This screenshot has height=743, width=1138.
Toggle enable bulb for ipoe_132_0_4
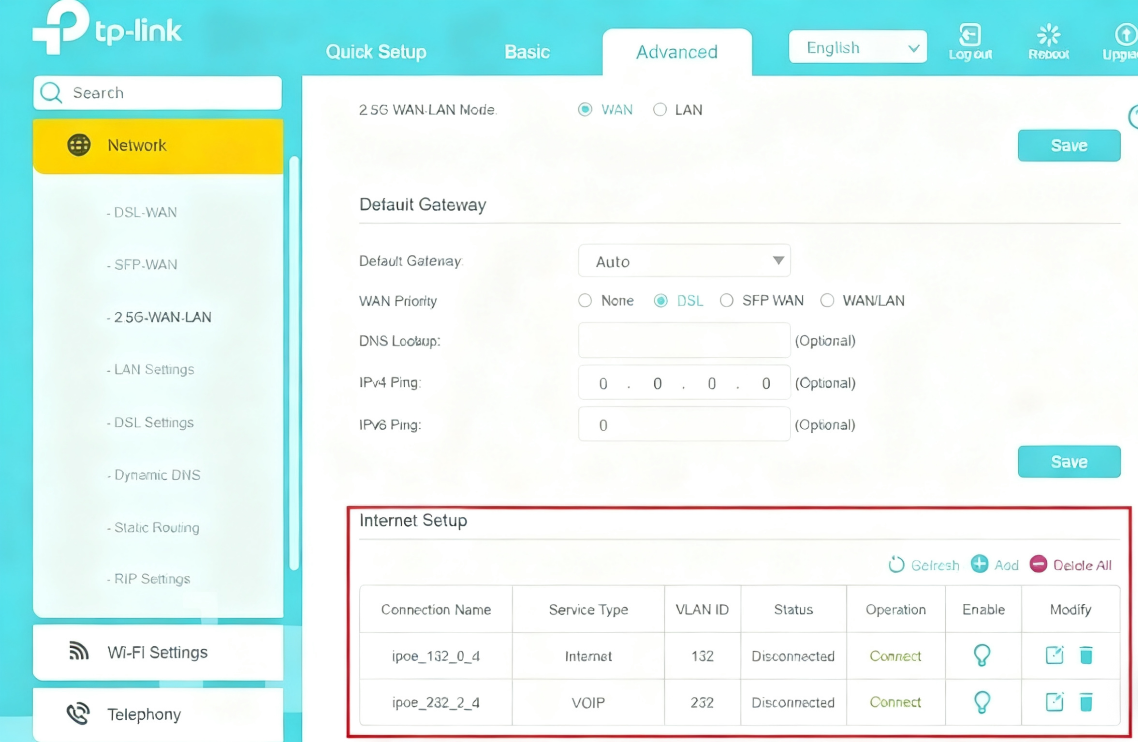982,656
